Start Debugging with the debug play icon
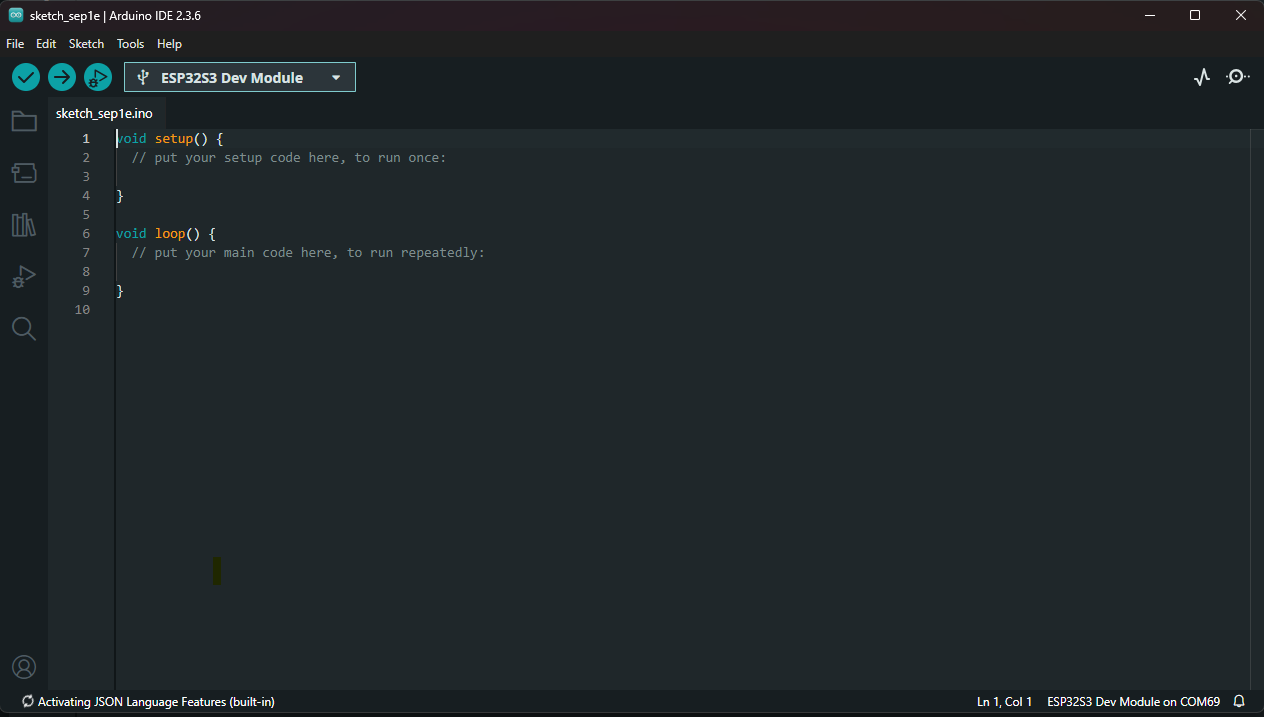Viewport: 1264px width, 717px height. [98, 77]
